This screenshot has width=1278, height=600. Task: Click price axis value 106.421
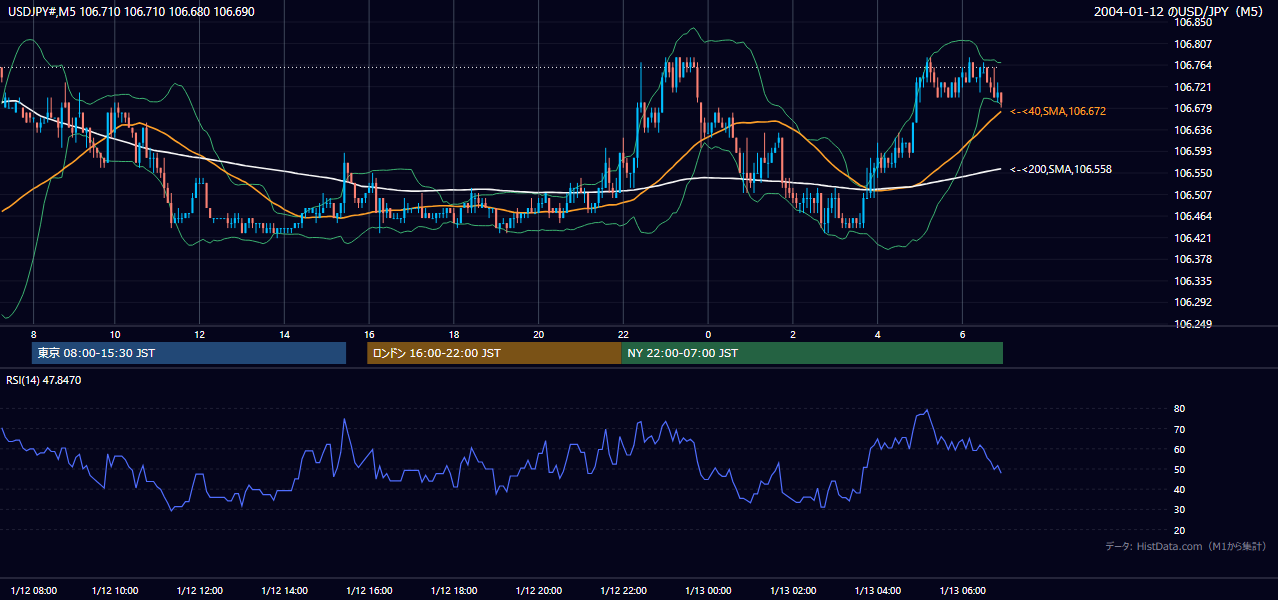coord(1192,238)
